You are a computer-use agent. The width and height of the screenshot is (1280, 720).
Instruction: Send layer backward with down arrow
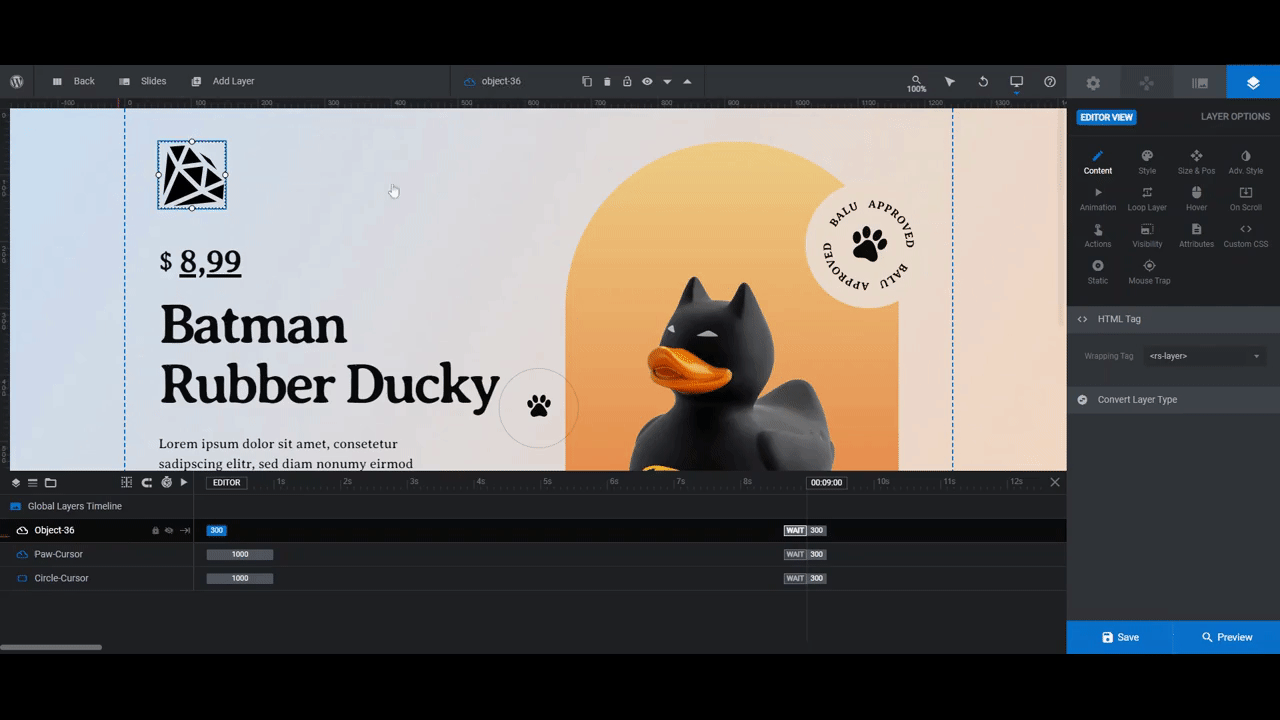[667, 81]
